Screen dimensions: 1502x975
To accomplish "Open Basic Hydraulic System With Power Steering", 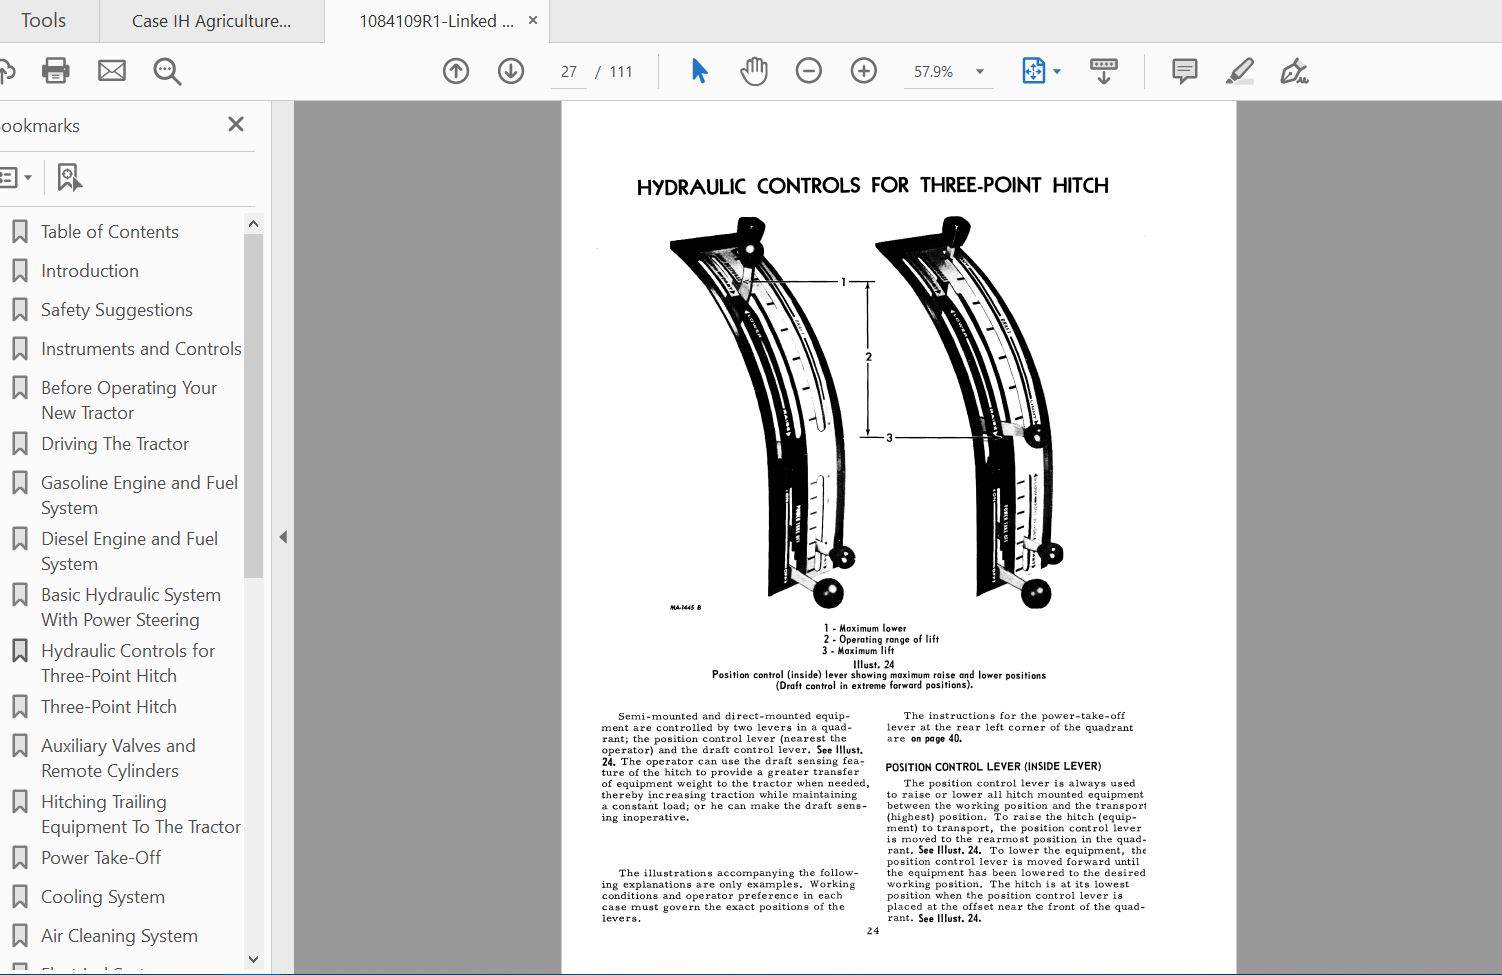I will click(131, 607).
